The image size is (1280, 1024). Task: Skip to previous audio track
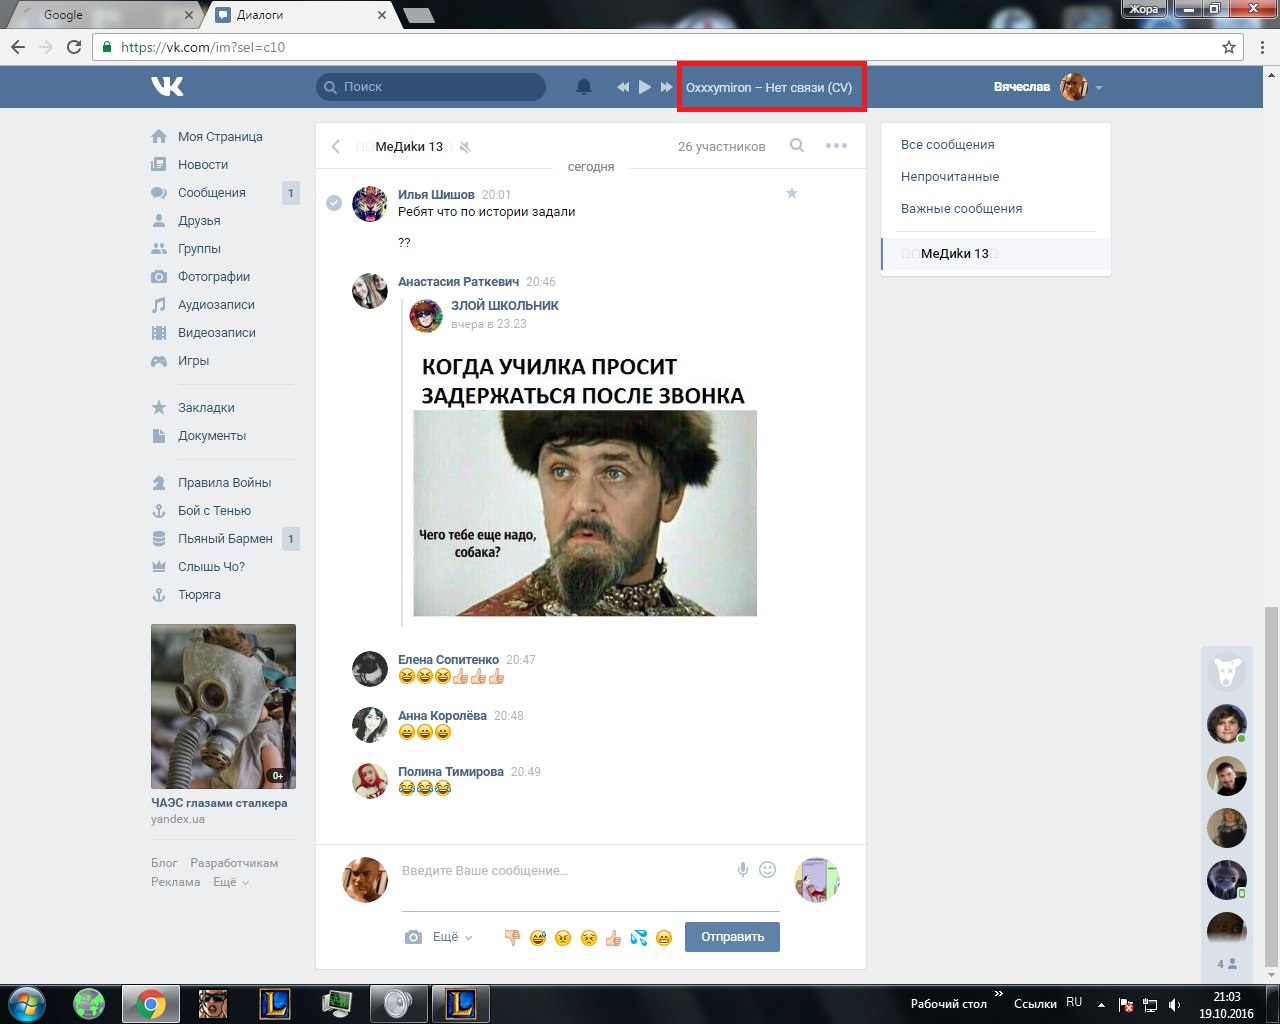point(623,87)
